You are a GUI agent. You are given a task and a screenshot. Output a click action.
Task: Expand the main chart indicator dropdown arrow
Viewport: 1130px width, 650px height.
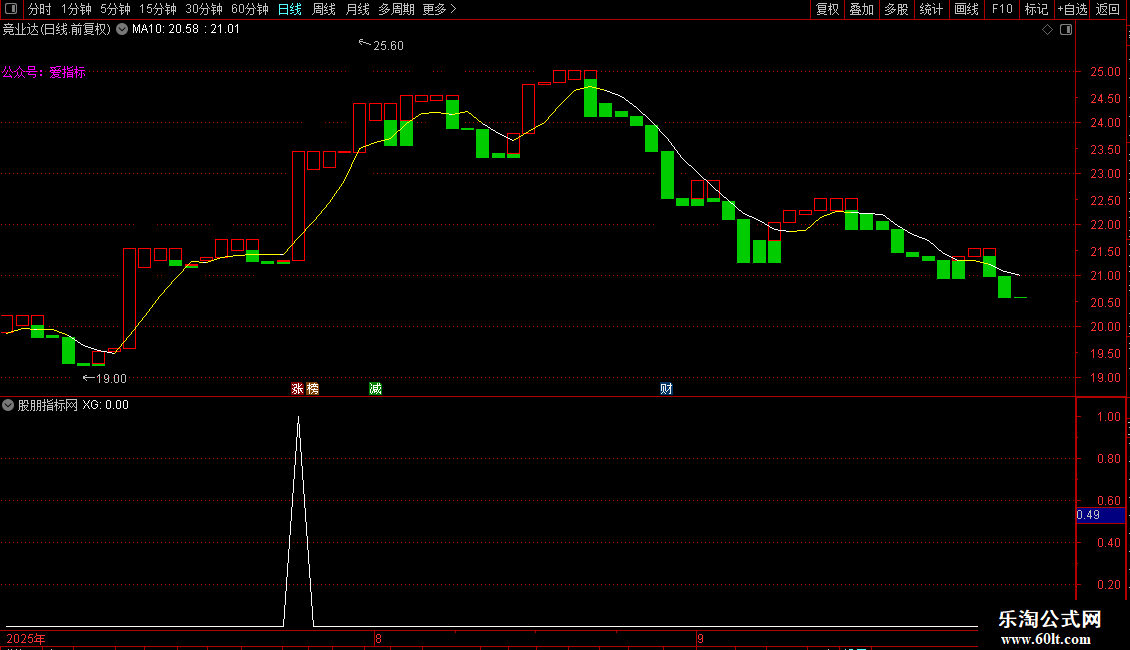click(122, 30)
